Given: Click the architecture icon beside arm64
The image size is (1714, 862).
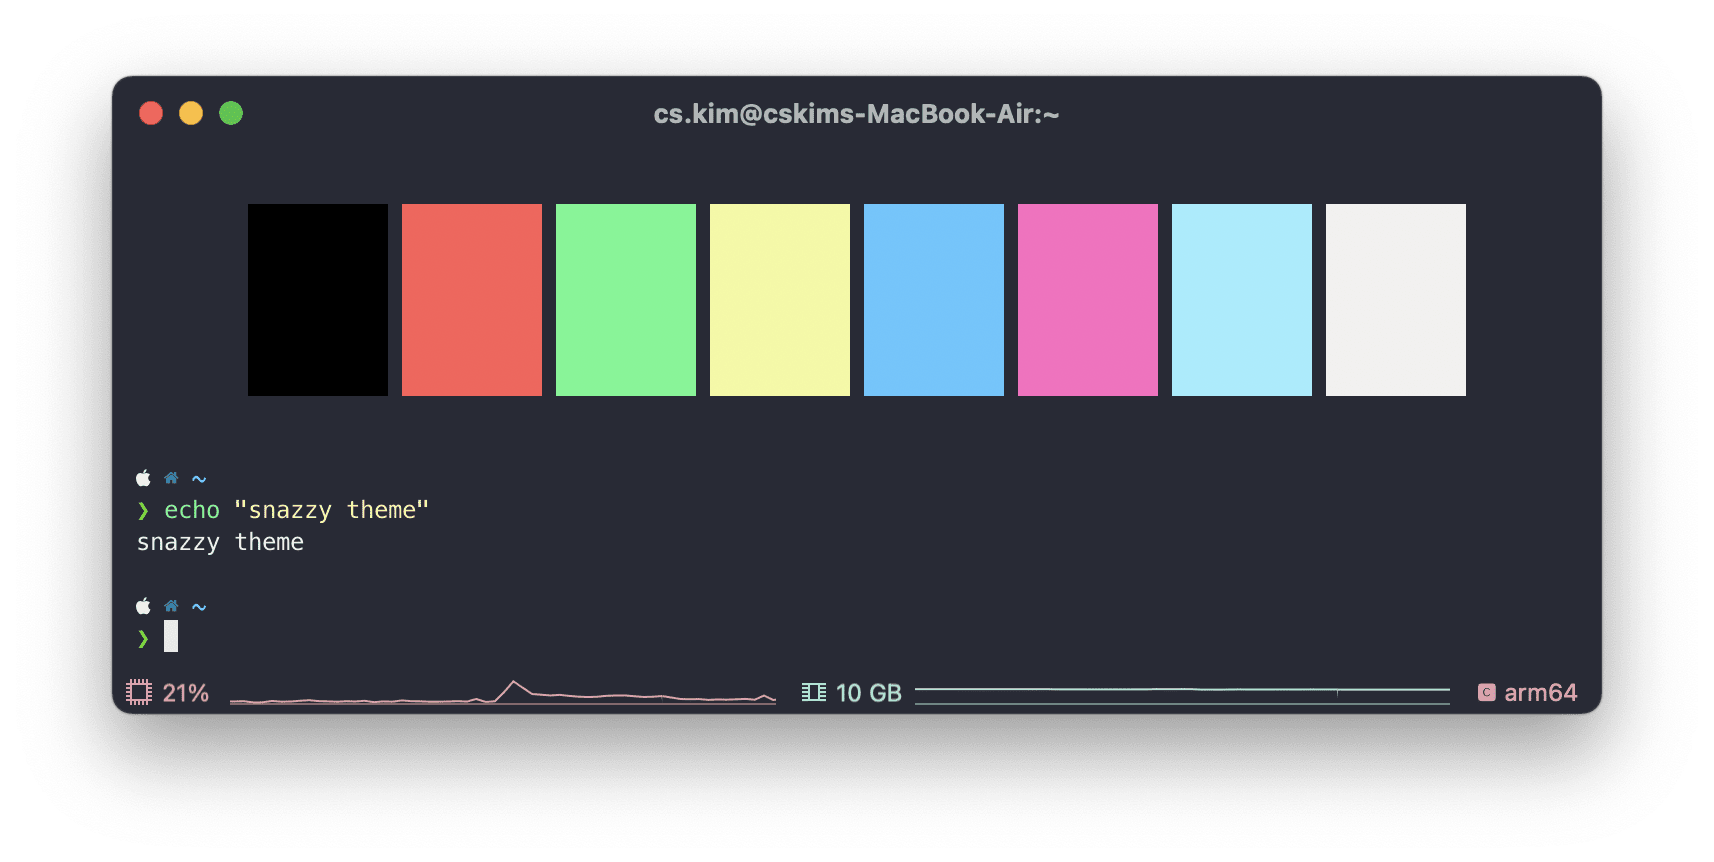Looking at the screenshot, I should [x=1487, y=692].
